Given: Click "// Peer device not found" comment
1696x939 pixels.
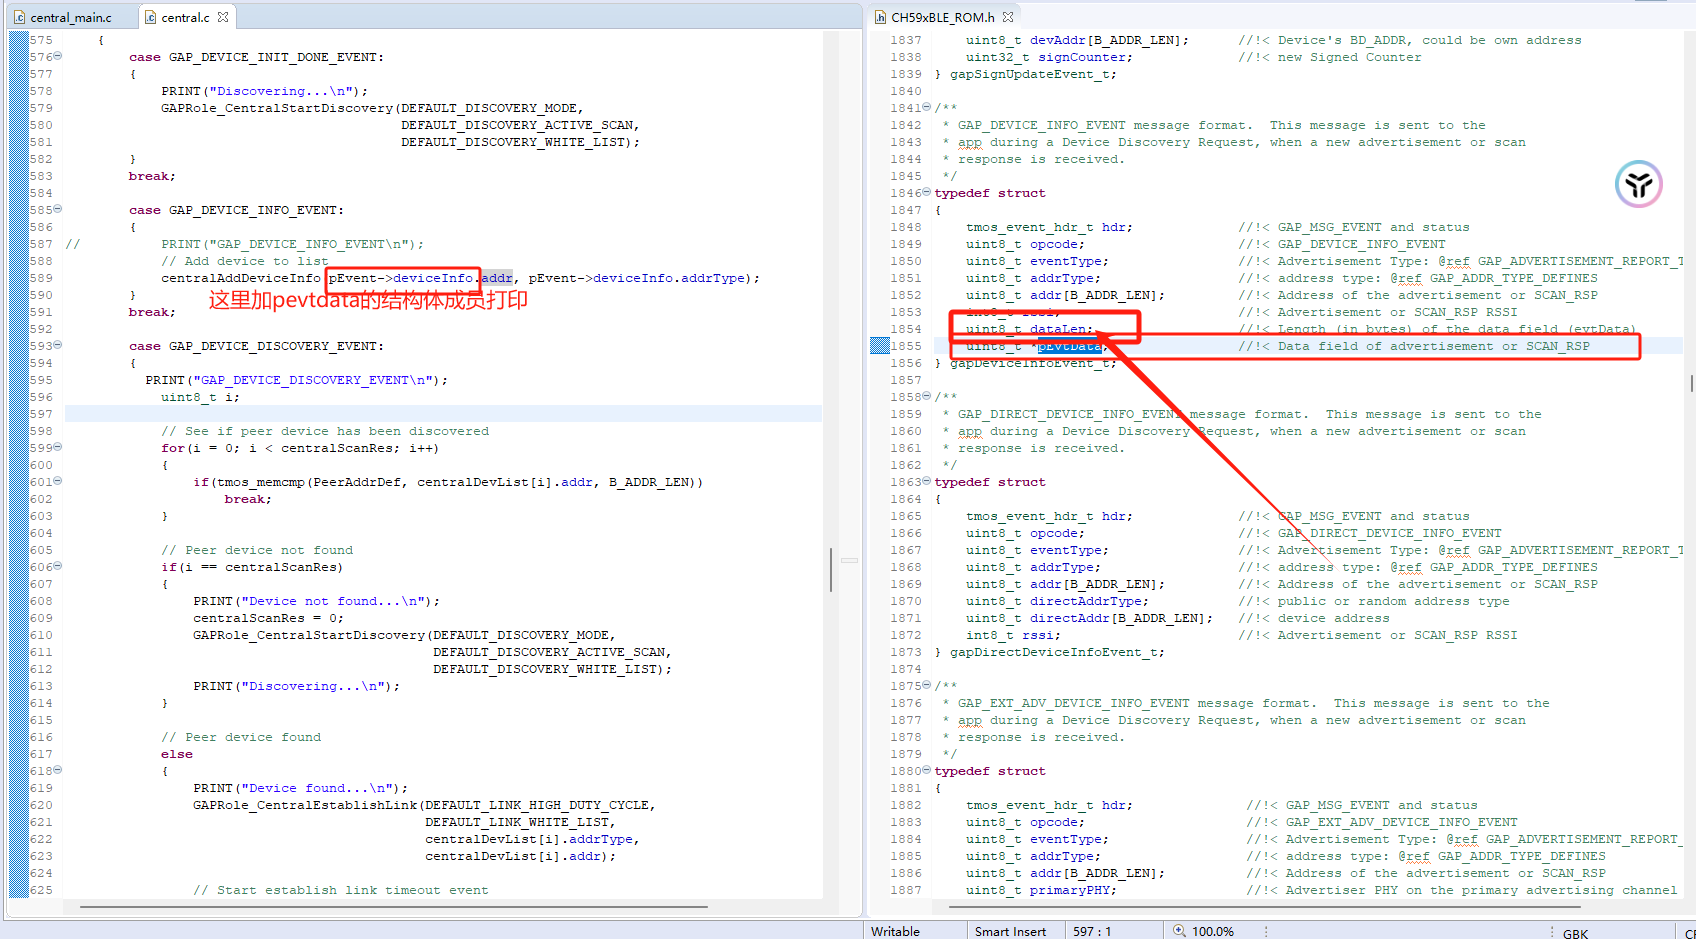Looking at the screenshot, I should point(257,550).
